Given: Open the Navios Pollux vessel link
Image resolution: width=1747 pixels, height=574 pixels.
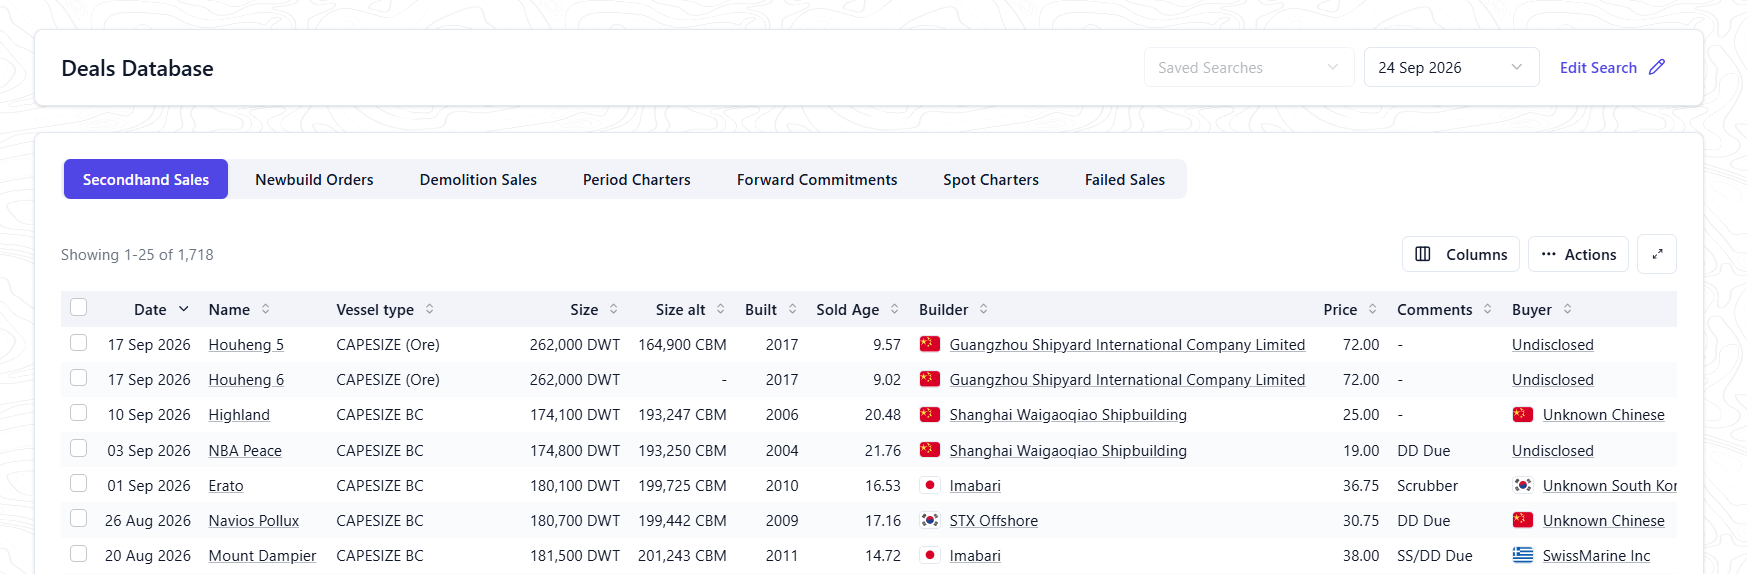Looking at the screenshot, I should click(x=254, y=520).
